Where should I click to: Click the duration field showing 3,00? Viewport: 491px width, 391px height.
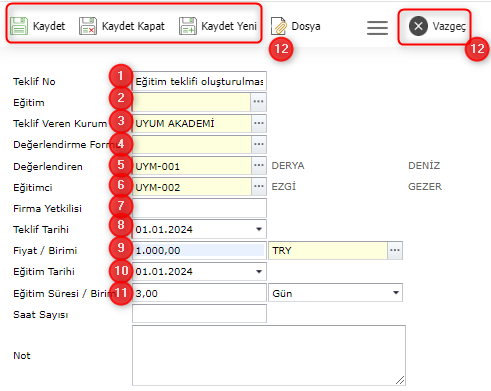pos(199,293)
